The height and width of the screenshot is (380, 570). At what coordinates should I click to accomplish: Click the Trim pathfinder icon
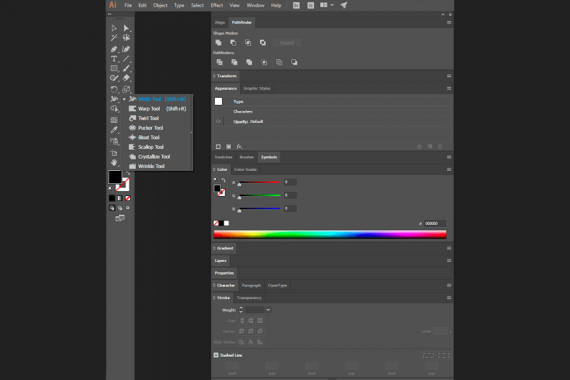point(234,62)
